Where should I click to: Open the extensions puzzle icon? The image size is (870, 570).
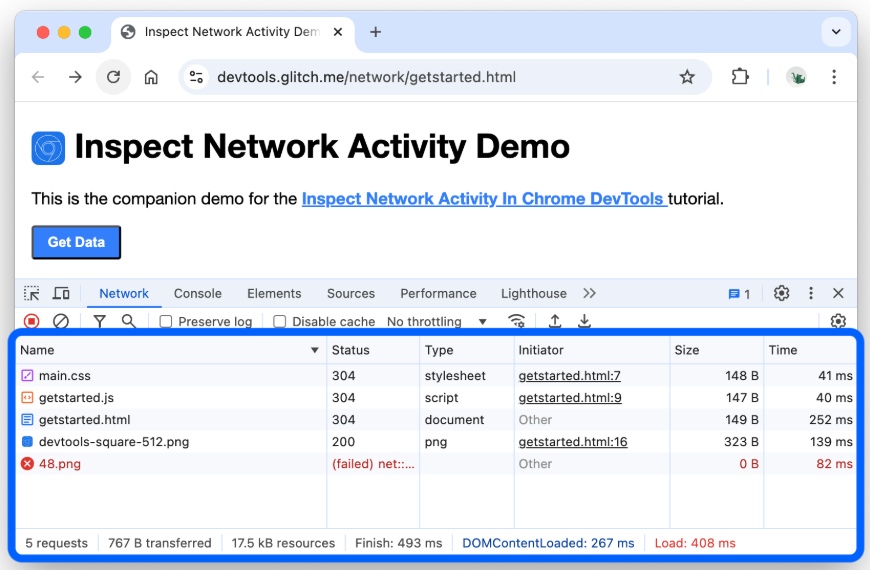740,77
